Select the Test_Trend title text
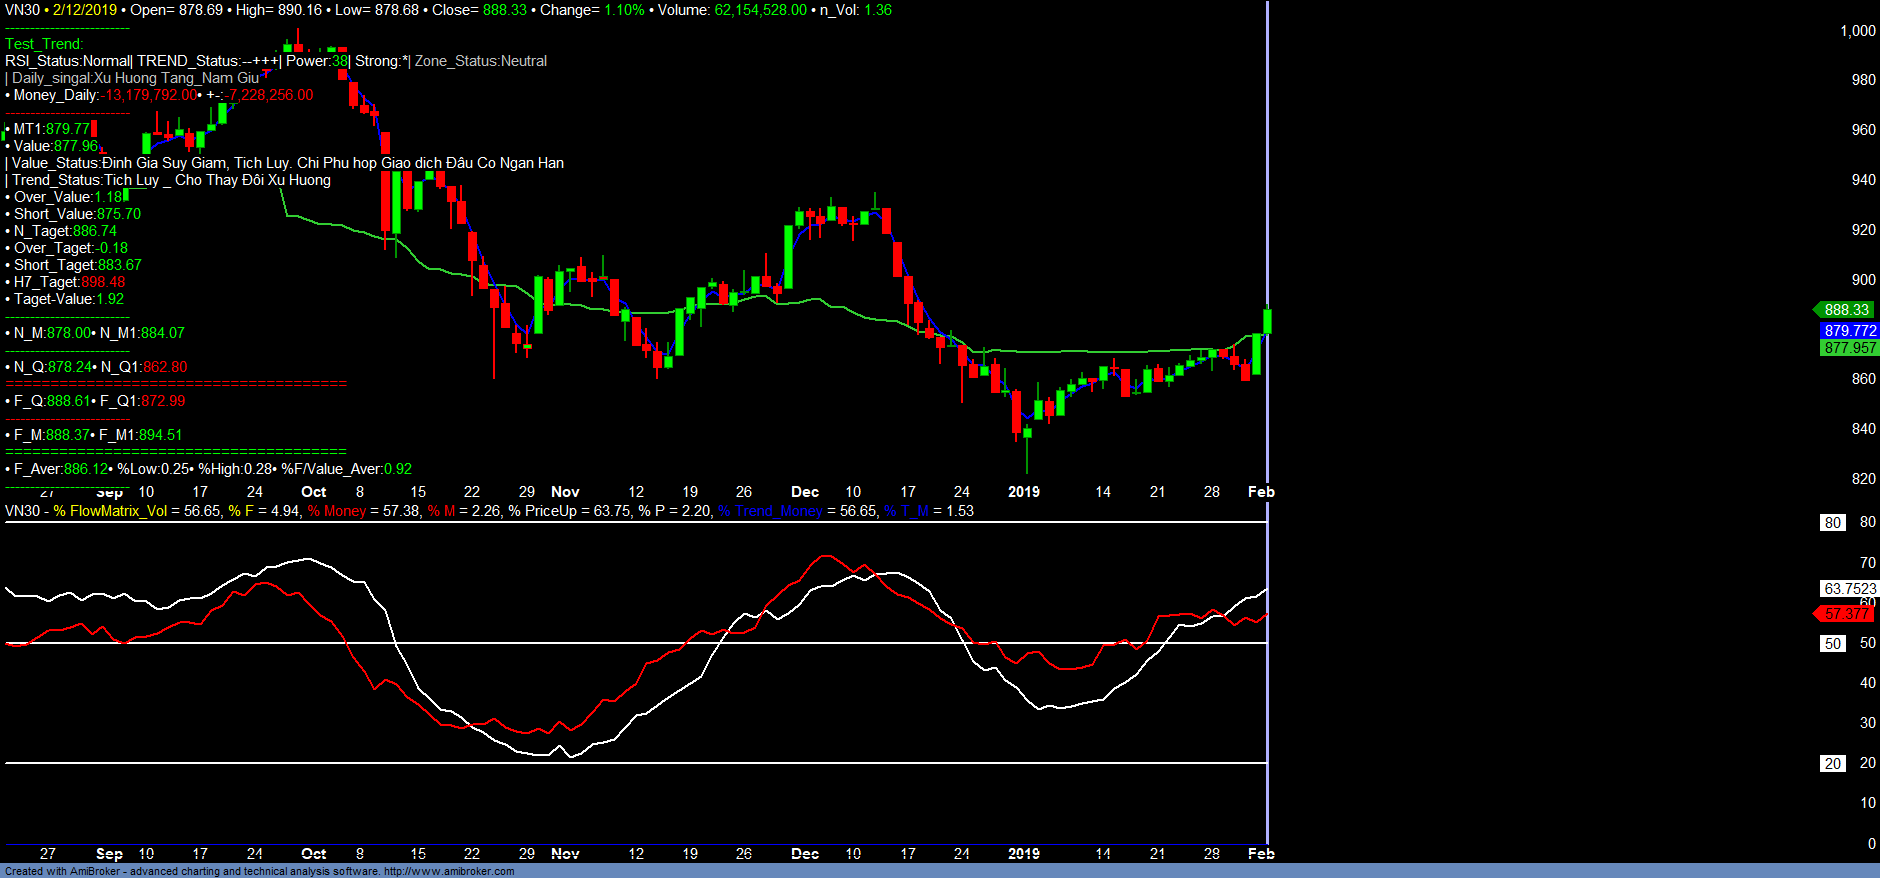This screenshot has width=1880, height=878. coord(44,44)
